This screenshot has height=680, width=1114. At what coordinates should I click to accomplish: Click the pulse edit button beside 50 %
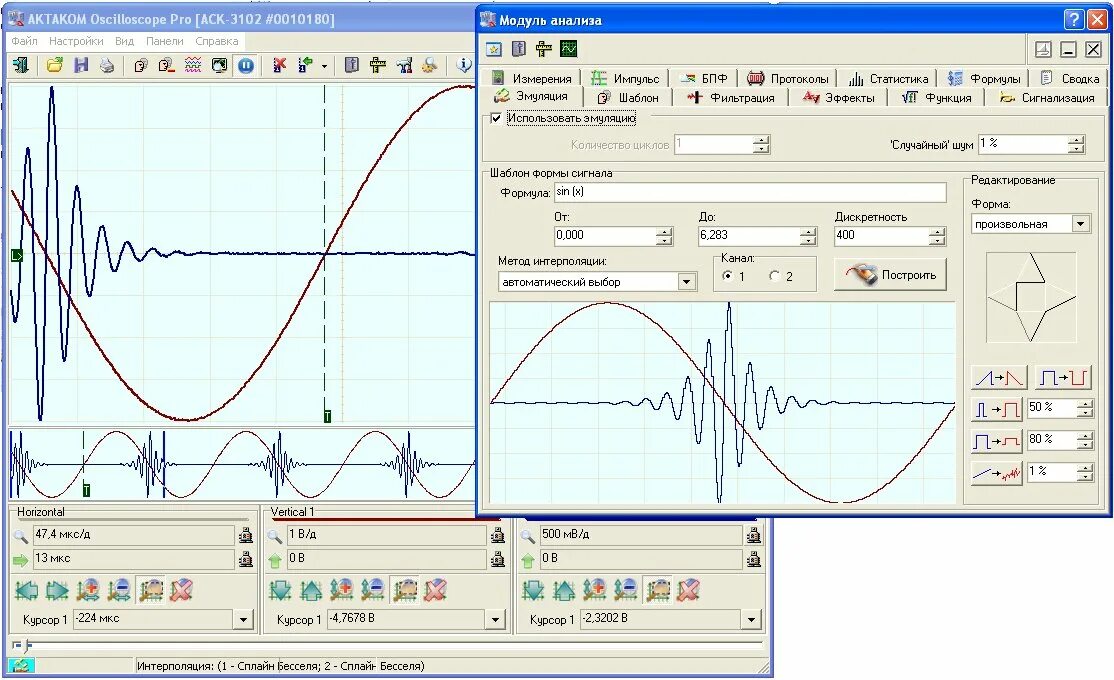click(998, 409)
